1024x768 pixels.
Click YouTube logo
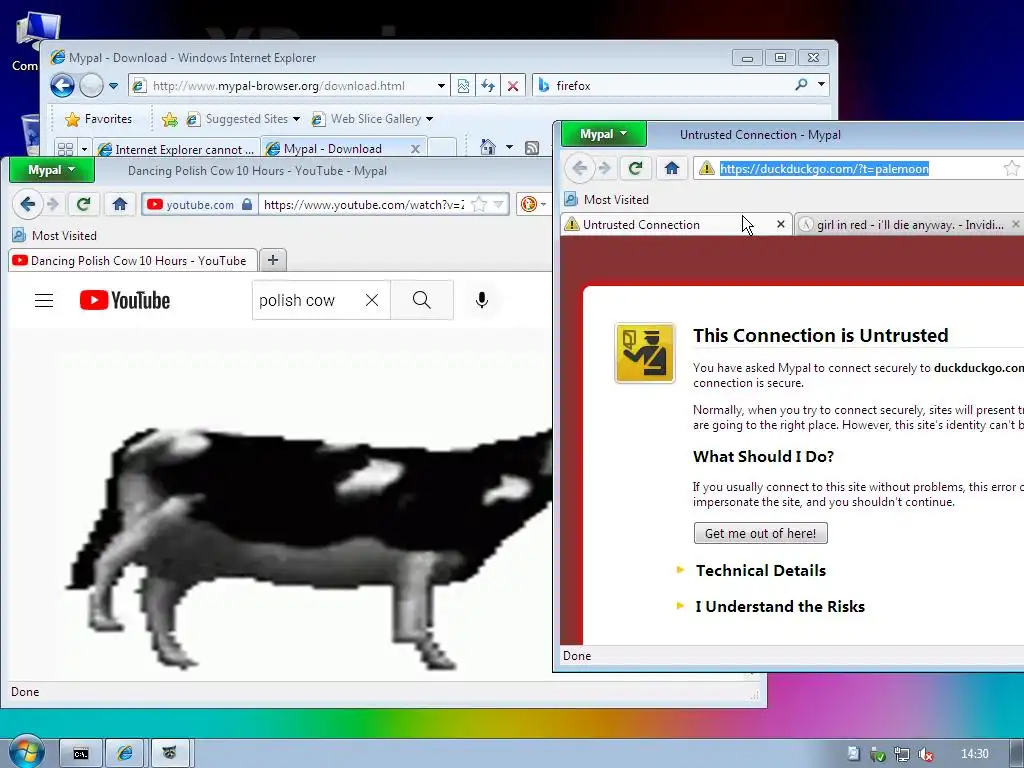point(125,300)
